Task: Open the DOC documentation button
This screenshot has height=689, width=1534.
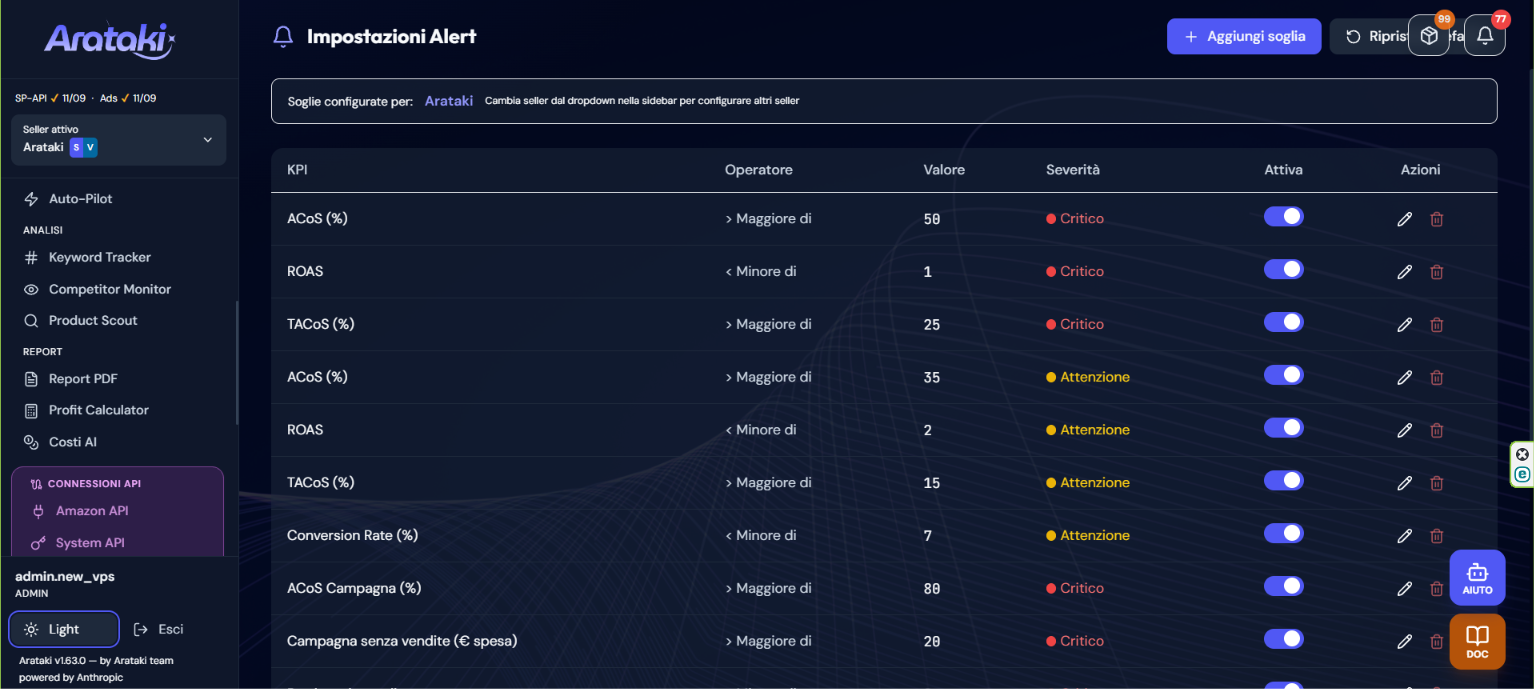Action: [1477, 642]
